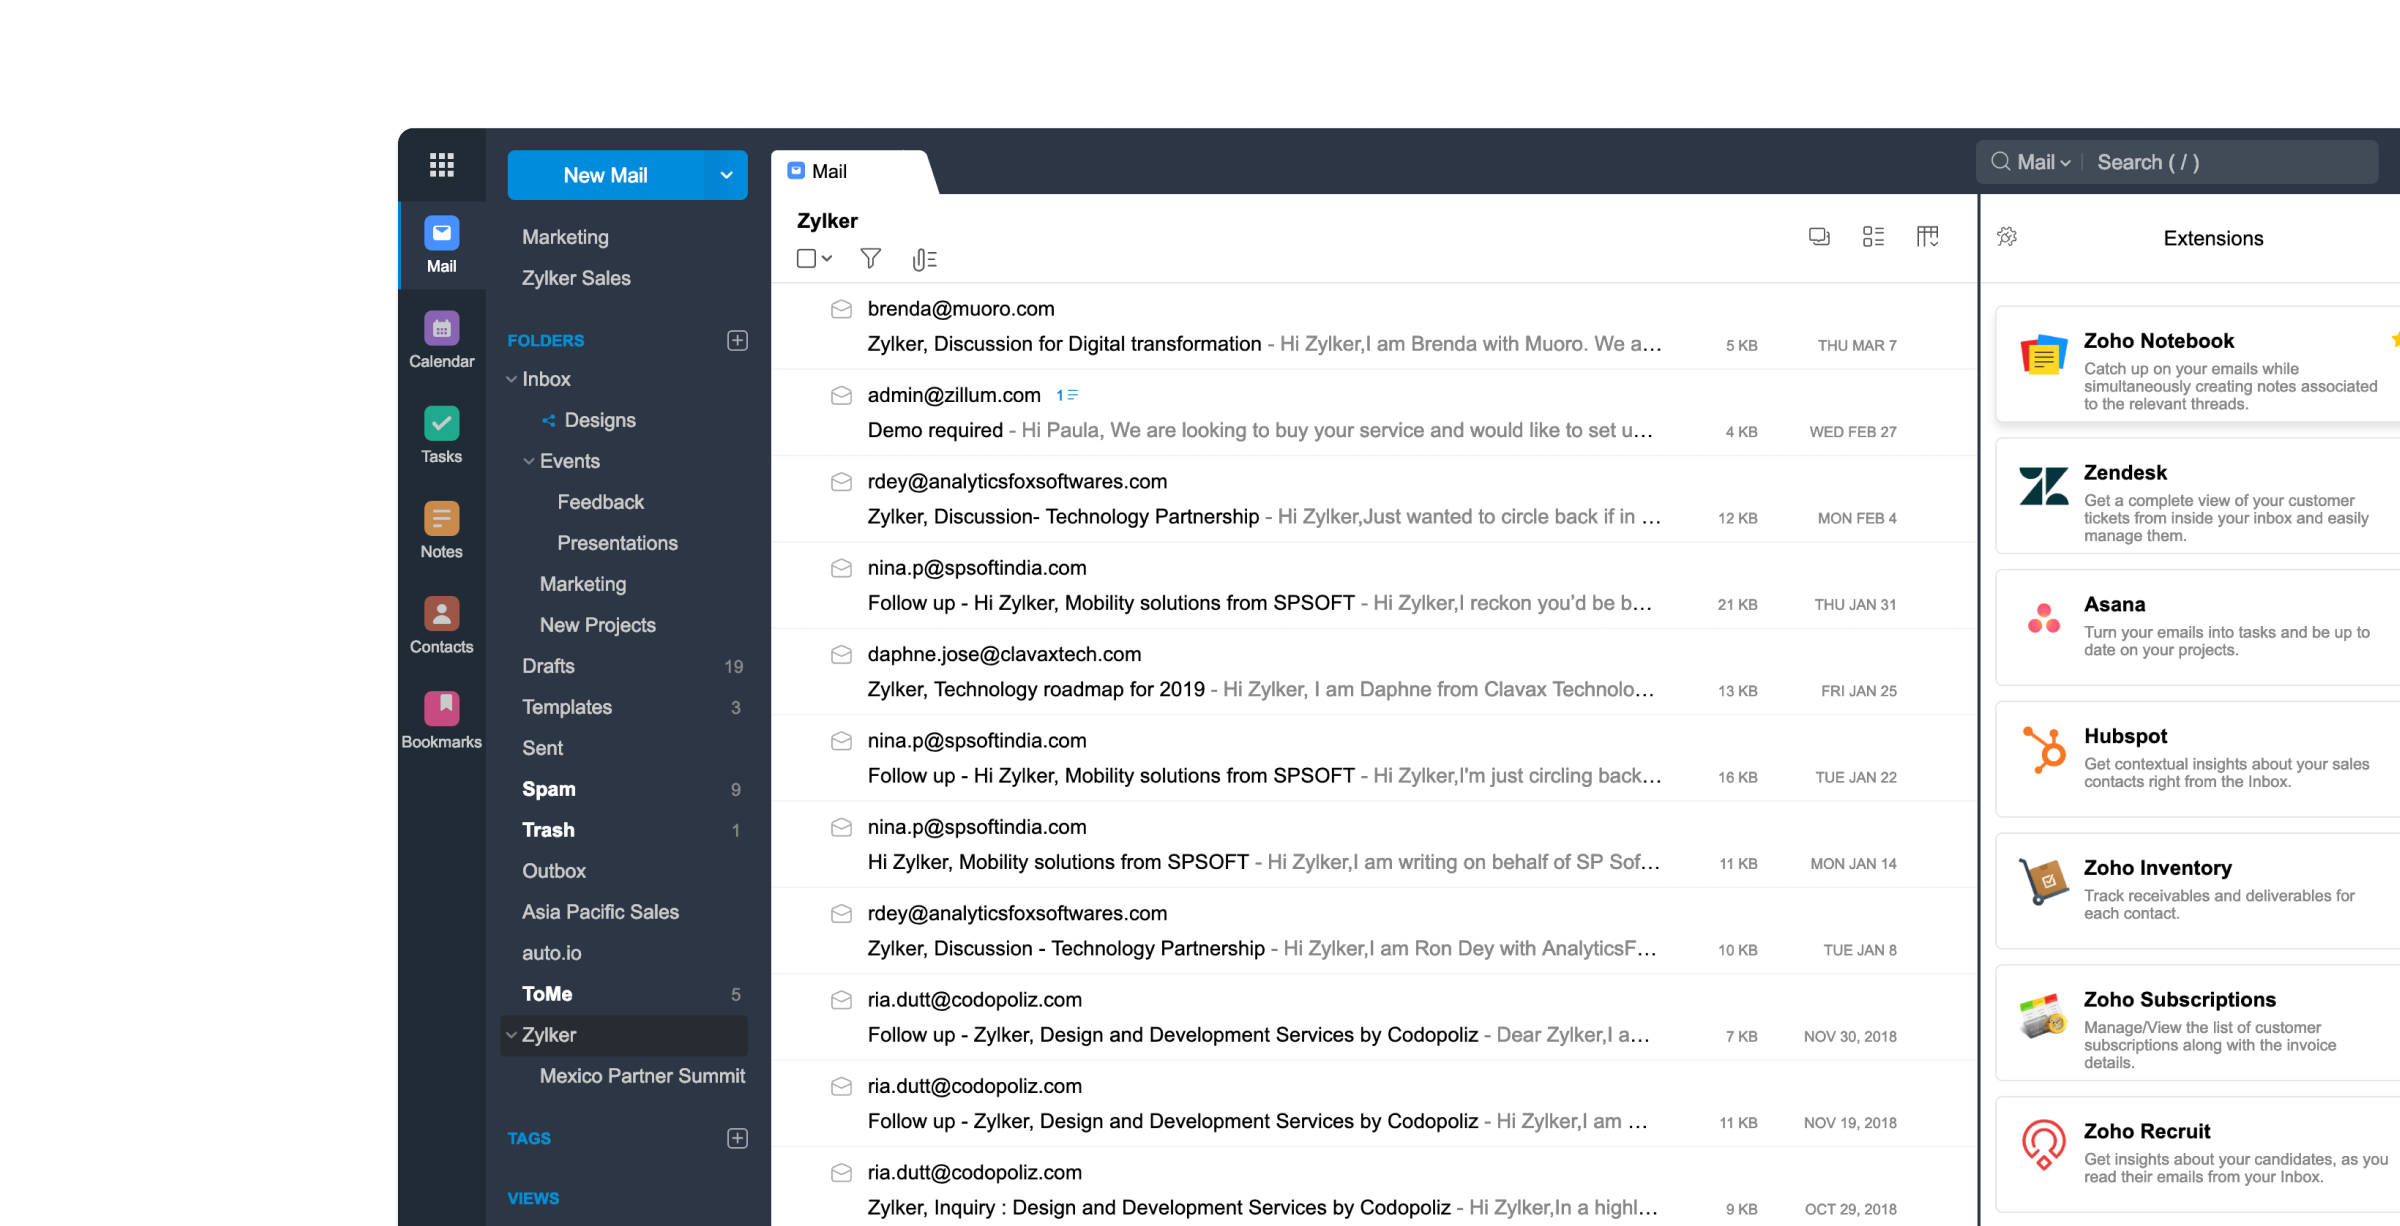Image resolution: width=2400 pixels, height=1226 pixels.
Task: Open the New Mail dropdown arrow
Action: click(x=726, y=175)
